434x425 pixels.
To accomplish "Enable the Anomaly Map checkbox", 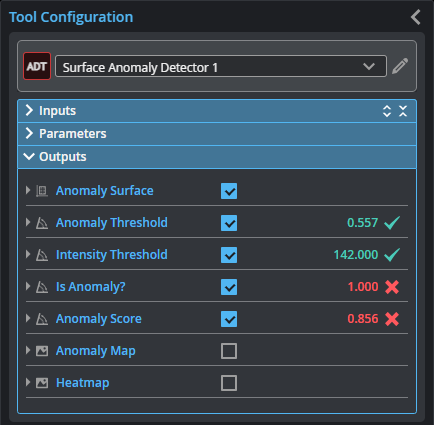I will coord(229,351).
